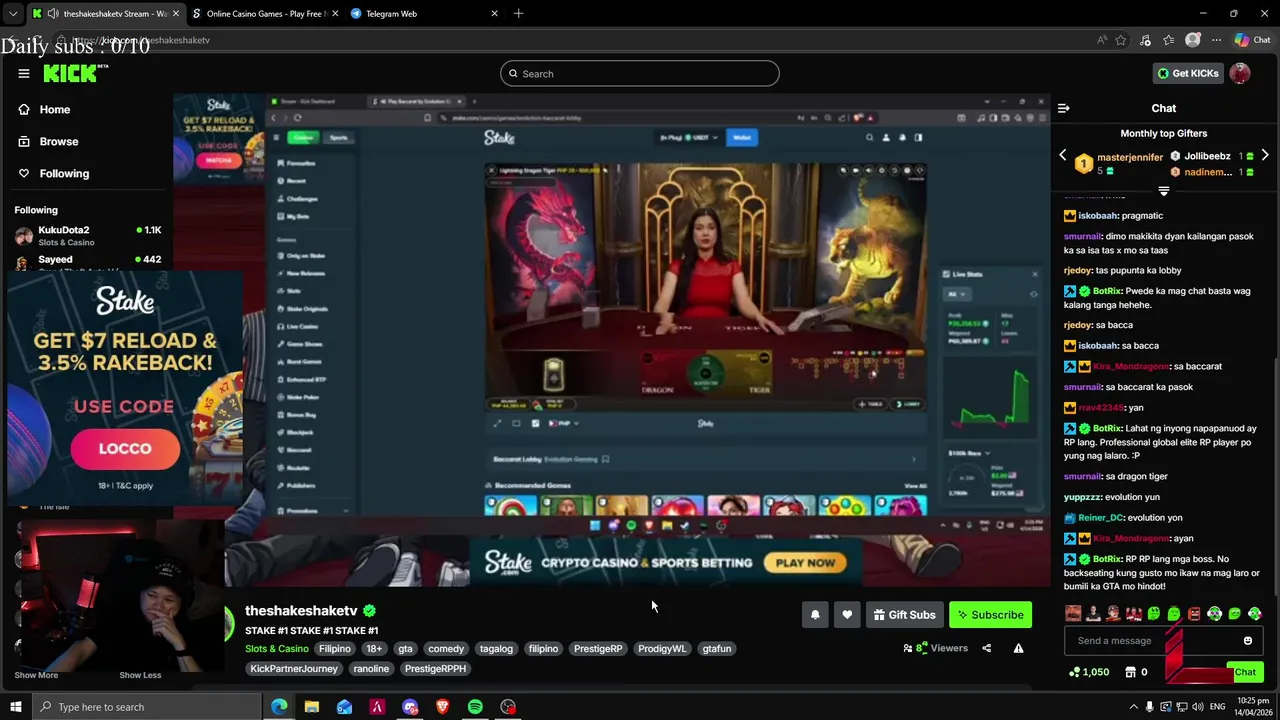
Task: Open Home in the Kick sidebar
Action: (x=55, y=109)
